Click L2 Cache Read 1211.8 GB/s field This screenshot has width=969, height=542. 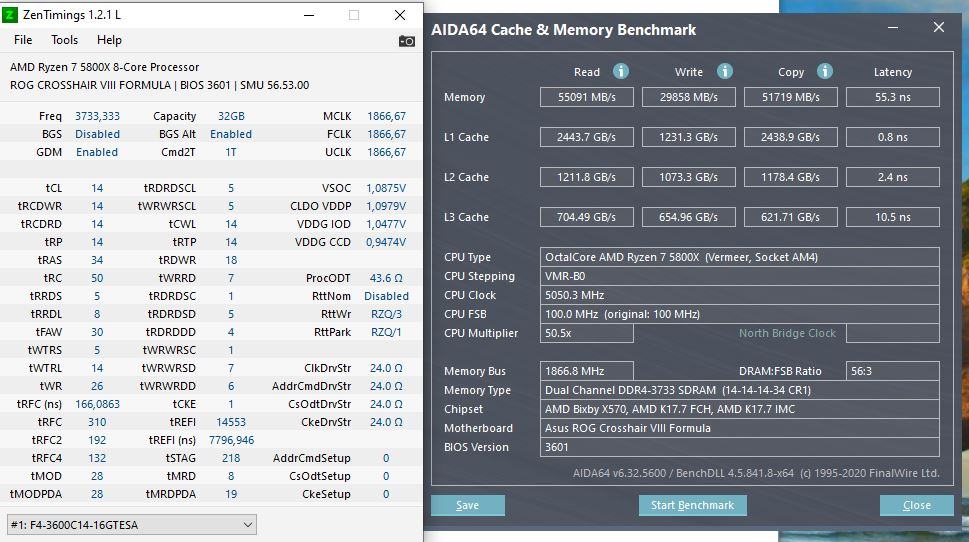tap(586, 177)
